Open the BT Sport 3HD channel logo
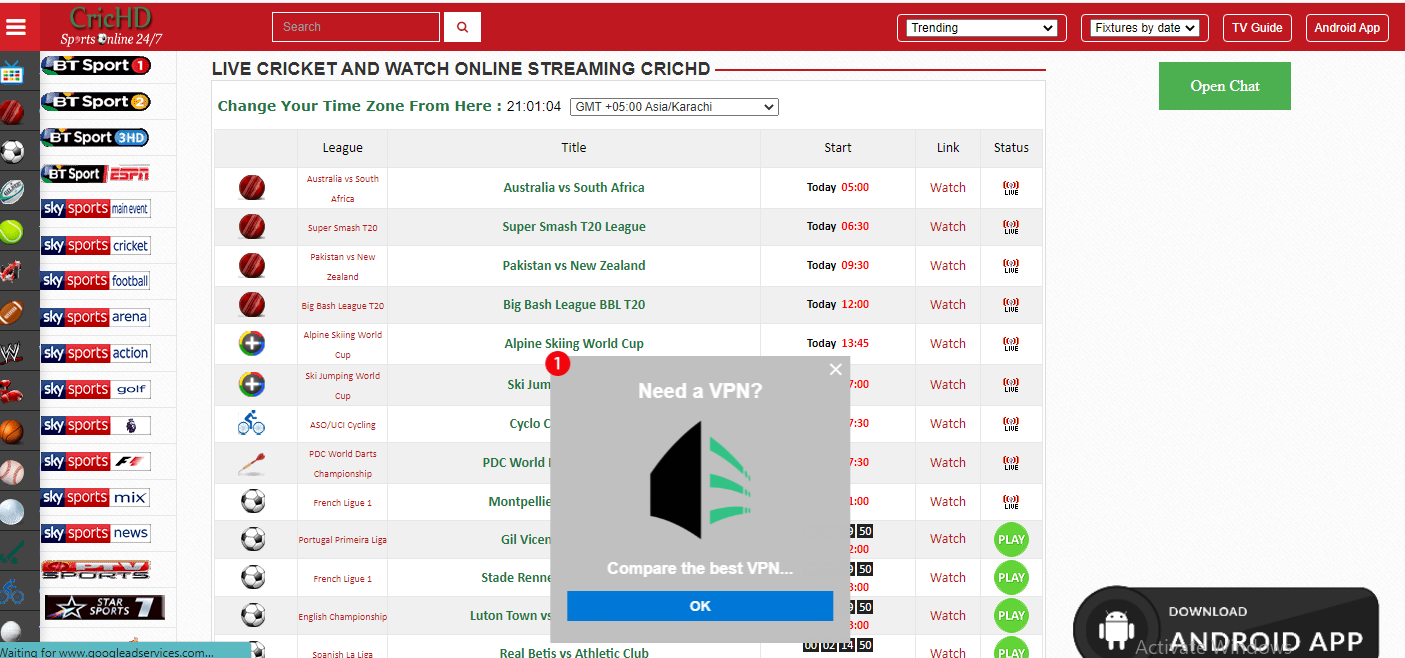The height and width of the screenshot is (658, 1405). [96, 138]
